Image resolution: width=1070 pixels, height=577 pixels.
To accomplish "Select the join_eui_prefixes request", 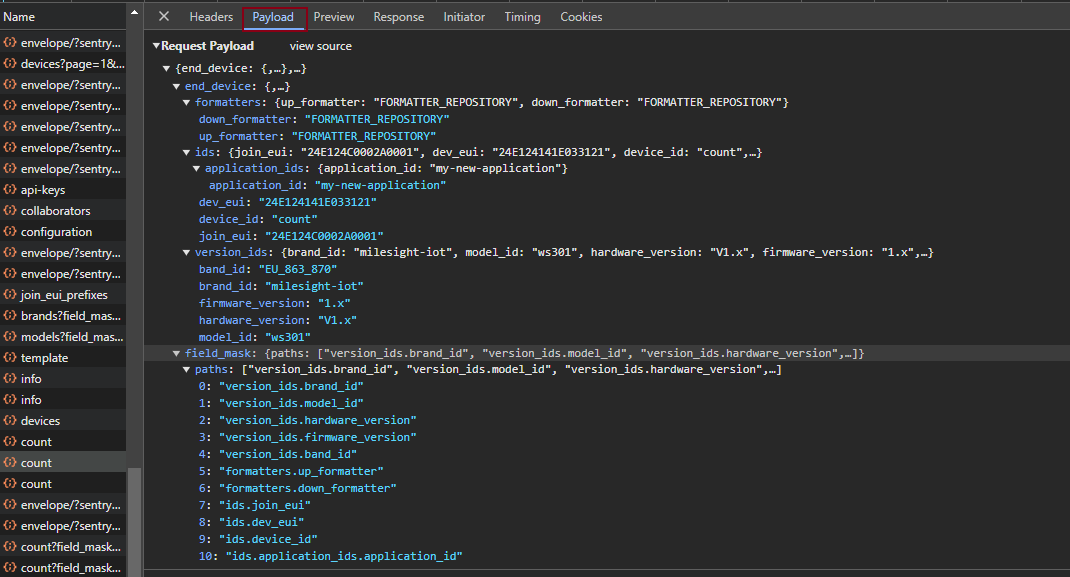I will point(63,295).
